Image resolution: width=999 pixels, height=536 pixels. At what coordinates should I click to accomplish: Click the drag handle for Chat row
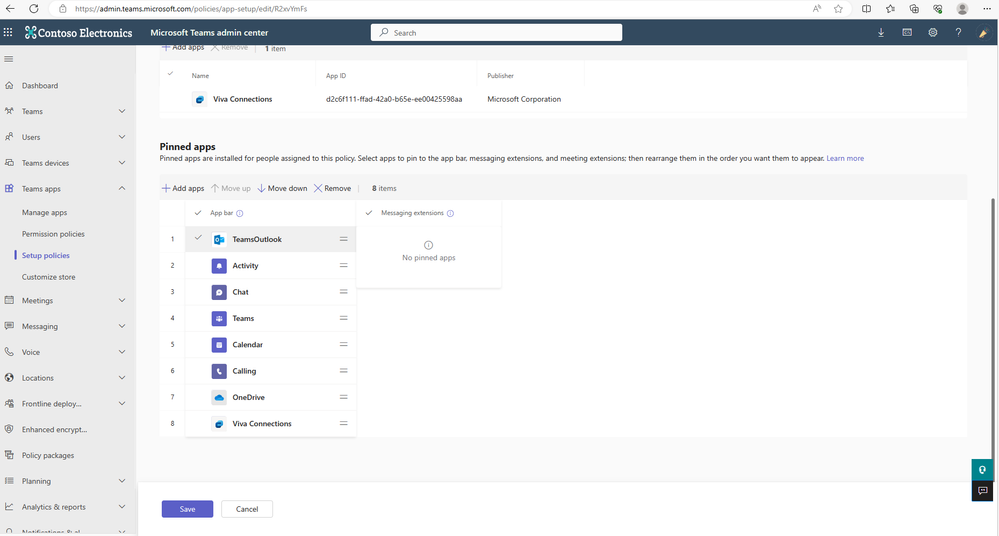[x=343, y=292]
